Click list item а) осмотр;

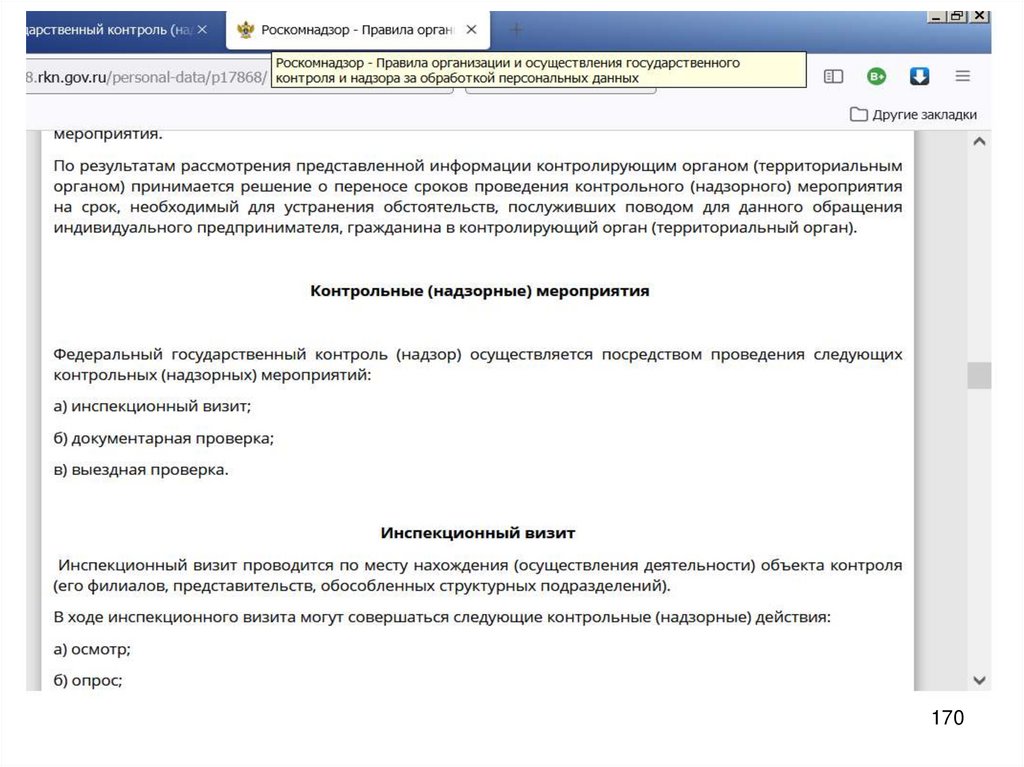[x=92, y=649]
